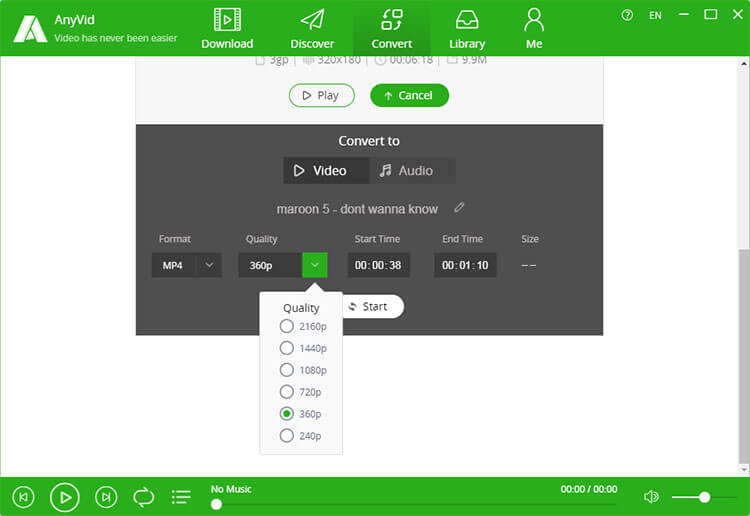The height and width of the screenshot is (516, 750).
Task: Close the AnyVid window
Action: pyautogui.click(x=738, y=15)
